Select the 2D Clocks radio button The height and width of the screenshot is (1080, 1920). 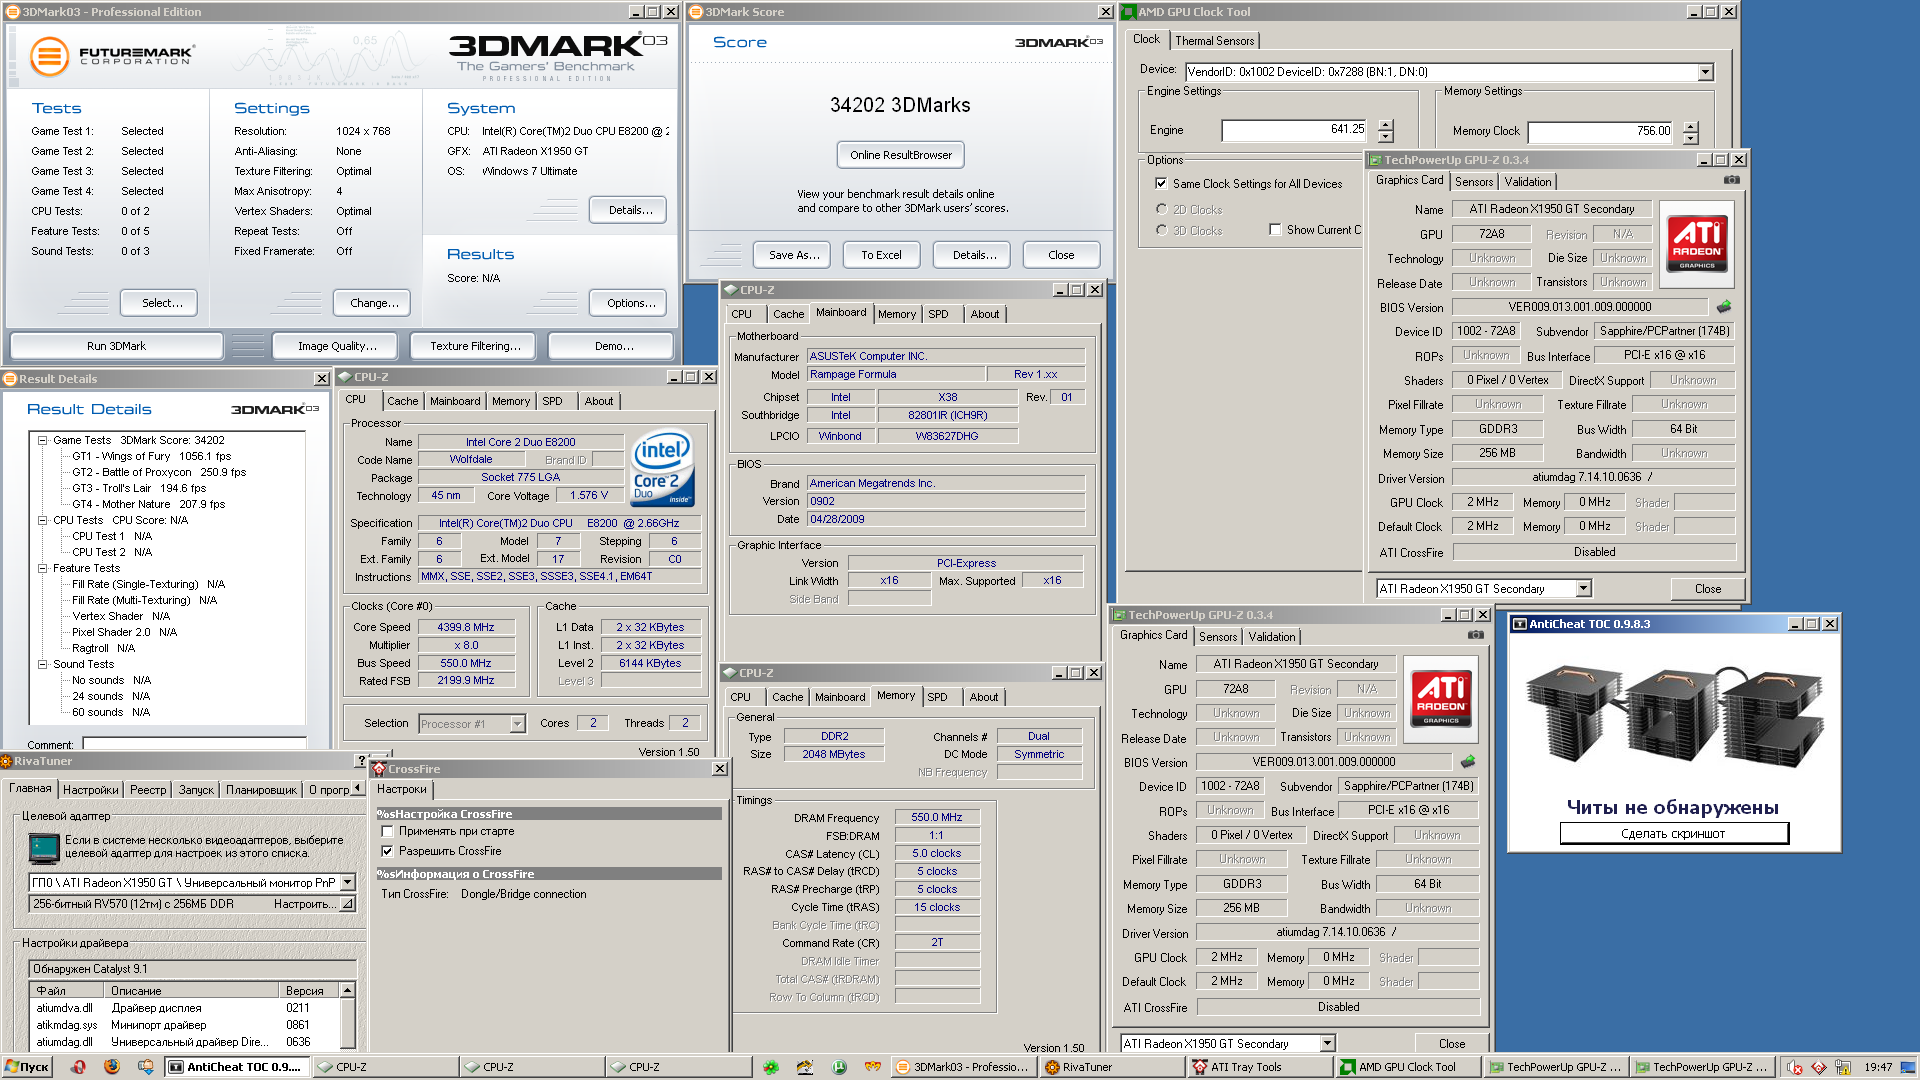[x=1161, y=209]
